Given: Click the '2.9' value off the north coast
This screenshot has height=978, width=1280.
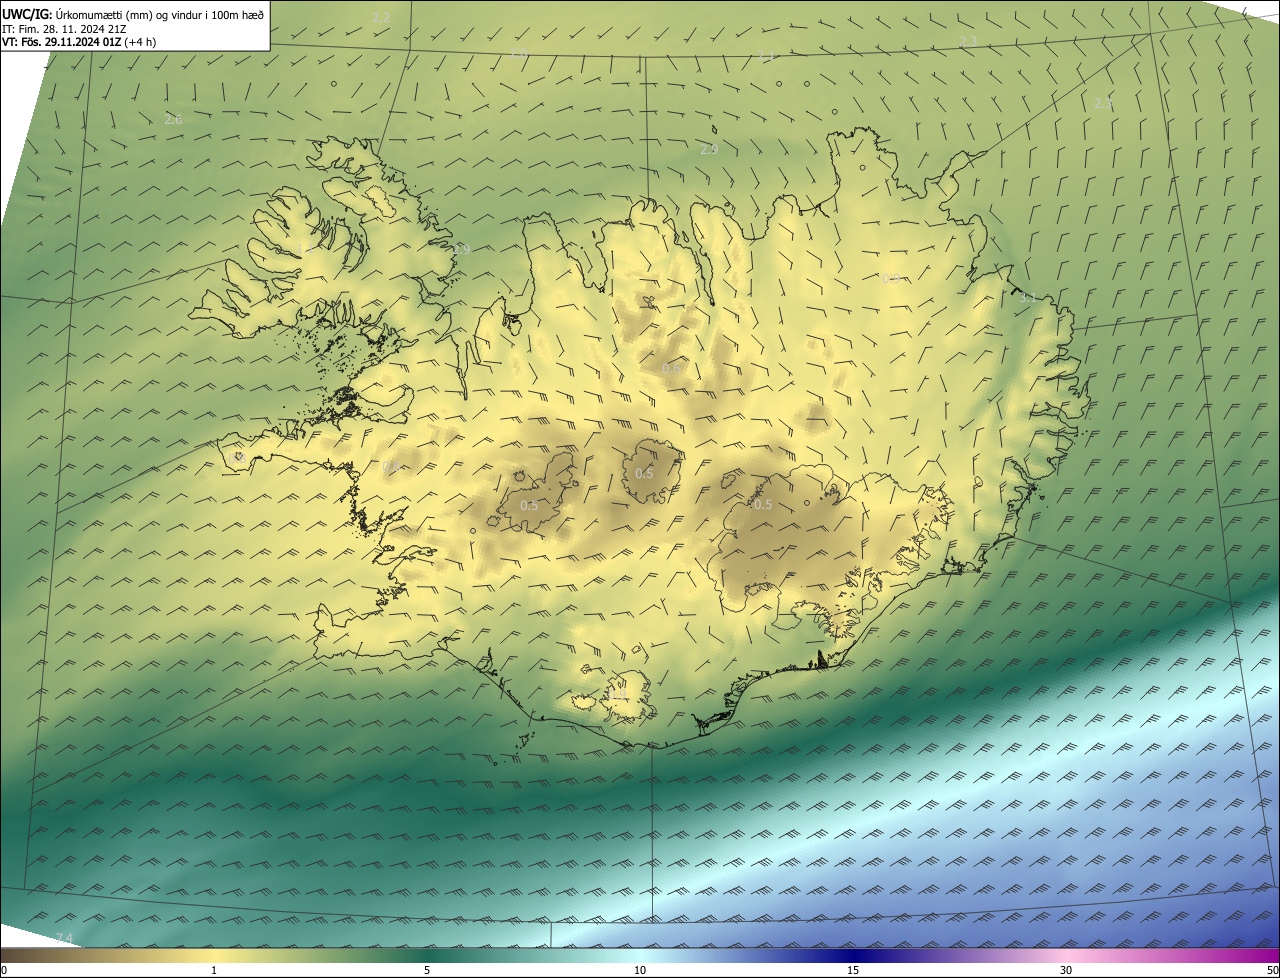Looking at the screenshot, I should click(709, 149).
